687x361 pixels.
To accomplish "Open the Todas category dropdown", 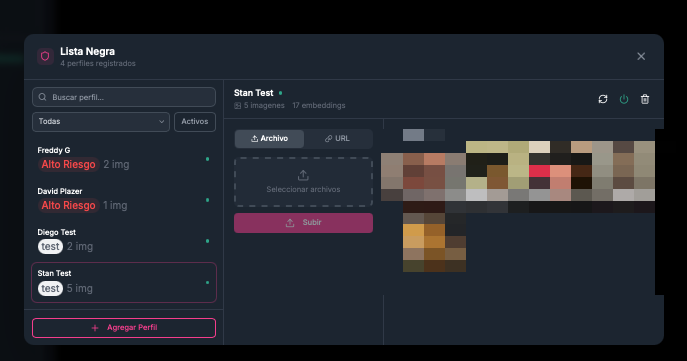I will point(101,122).
